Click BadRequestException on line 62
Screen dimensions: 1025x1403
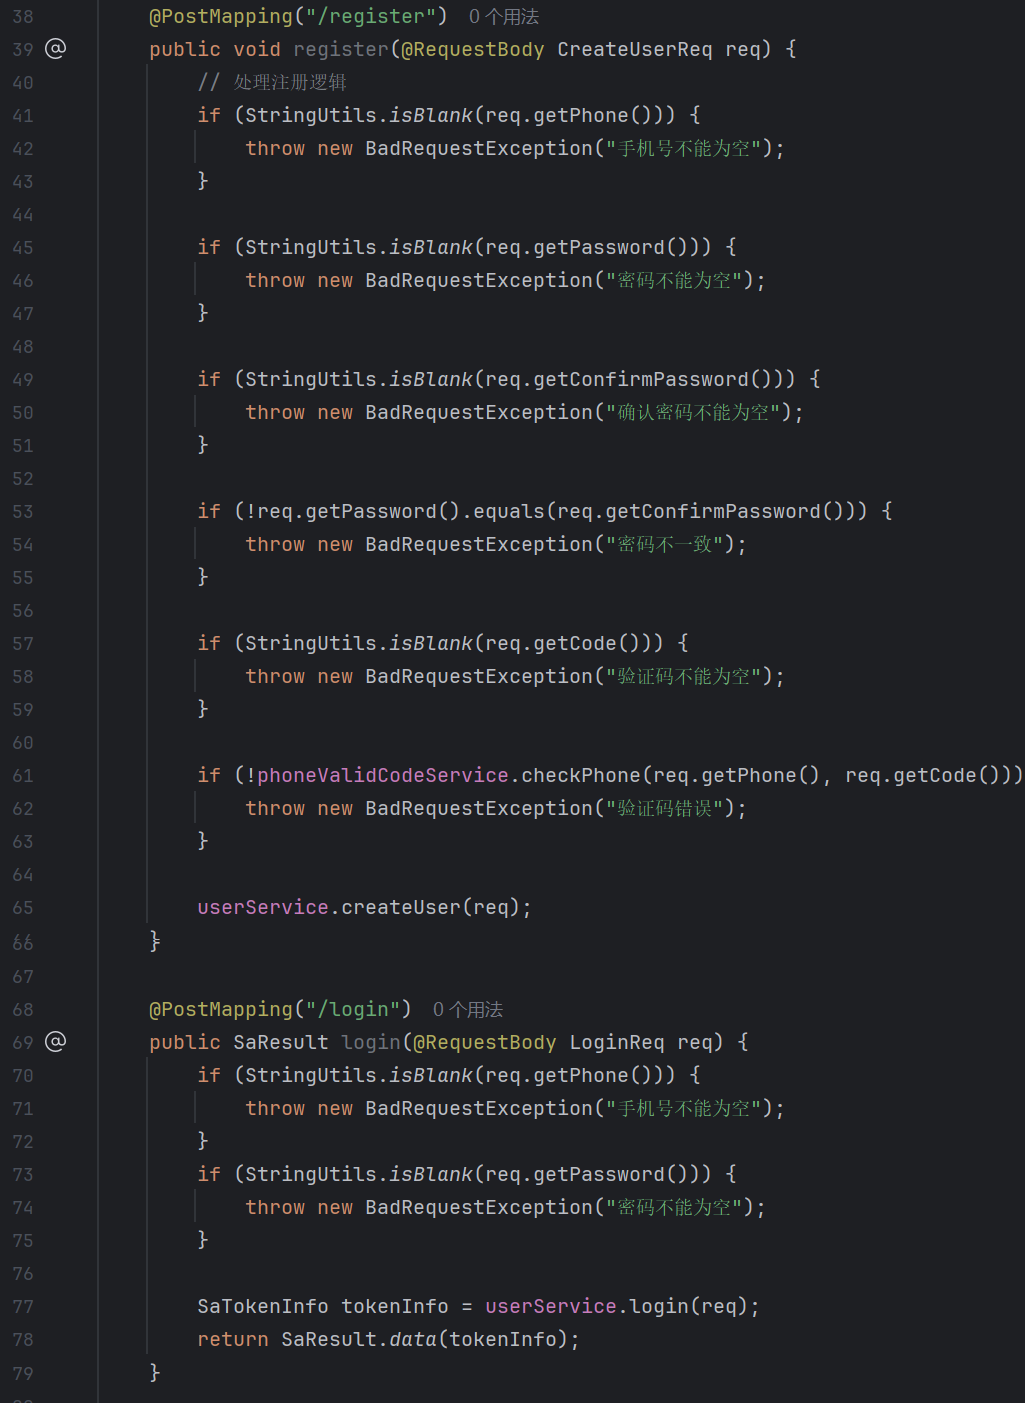pos(479,808)
